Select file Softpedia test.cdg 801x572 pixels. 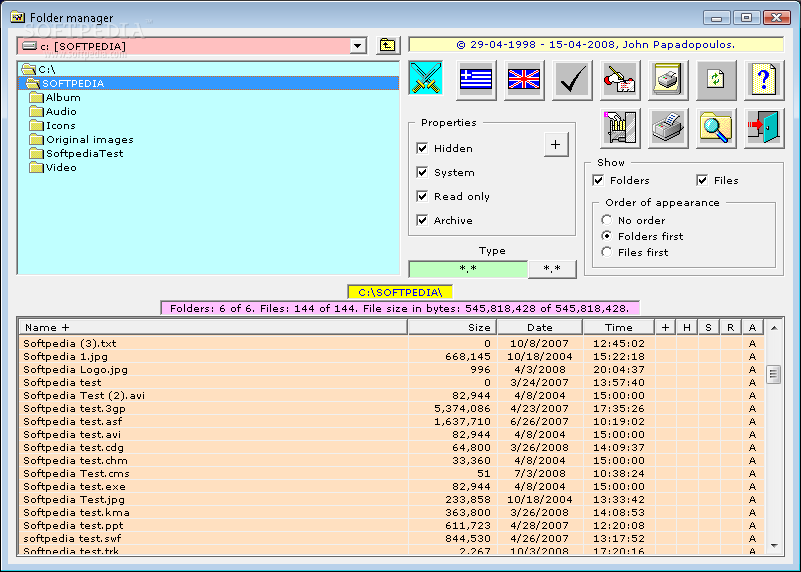(391, 447)
